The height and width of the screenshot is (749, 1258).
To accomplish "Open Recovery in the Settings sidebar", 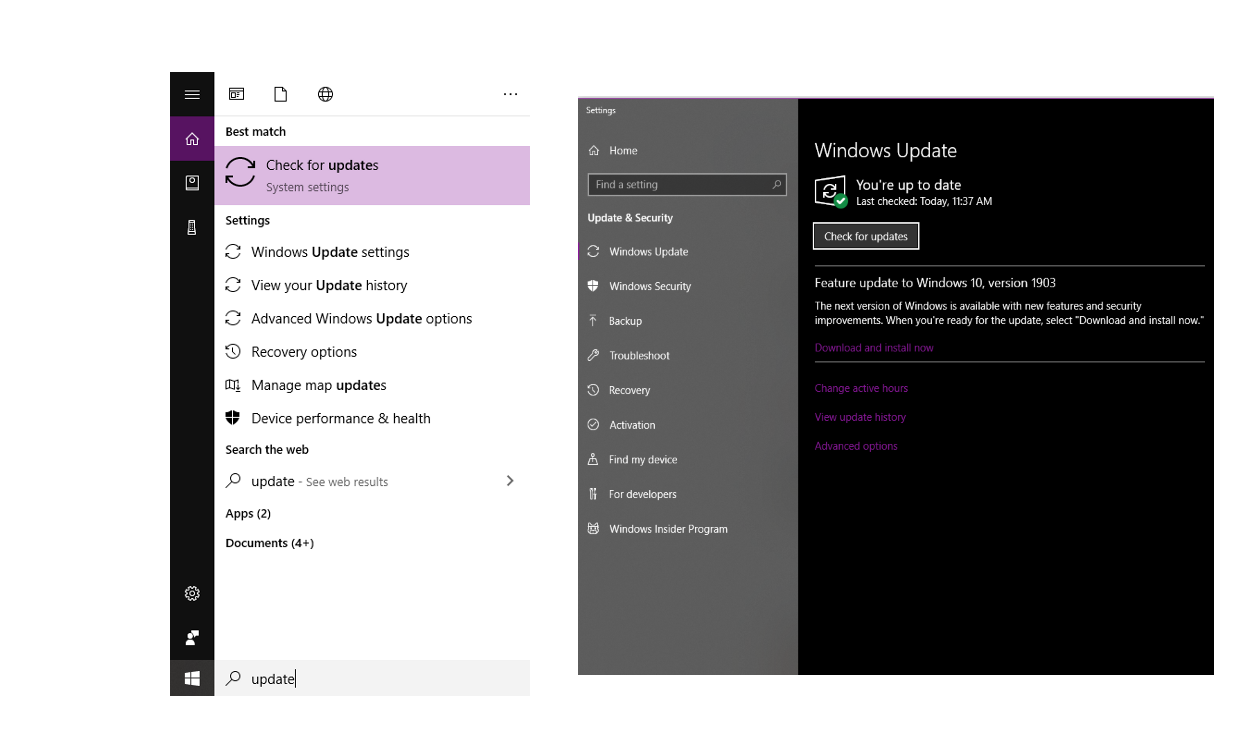I will click(688, 390).
